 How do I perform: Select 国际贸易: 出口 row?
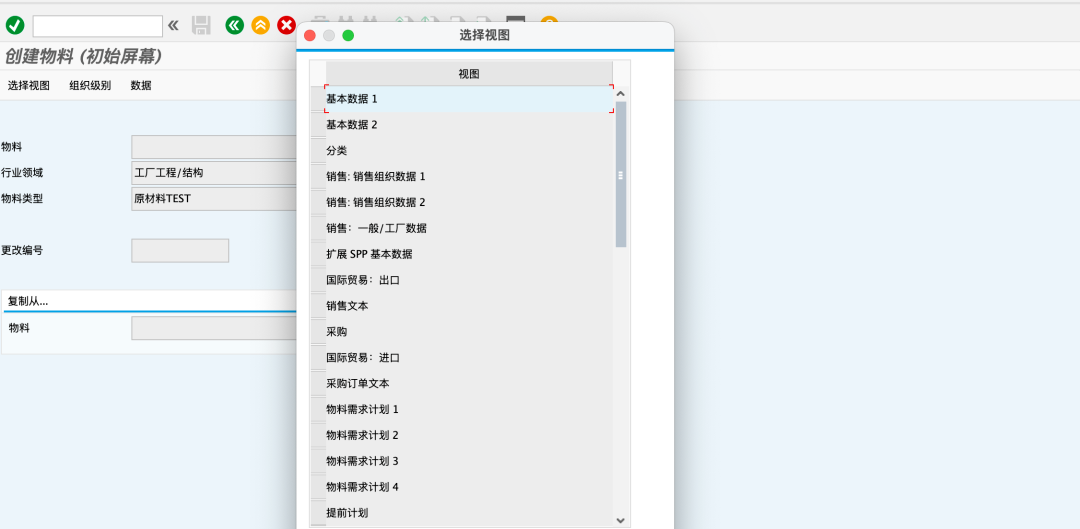pyautogui.click(x=469, y=280)
